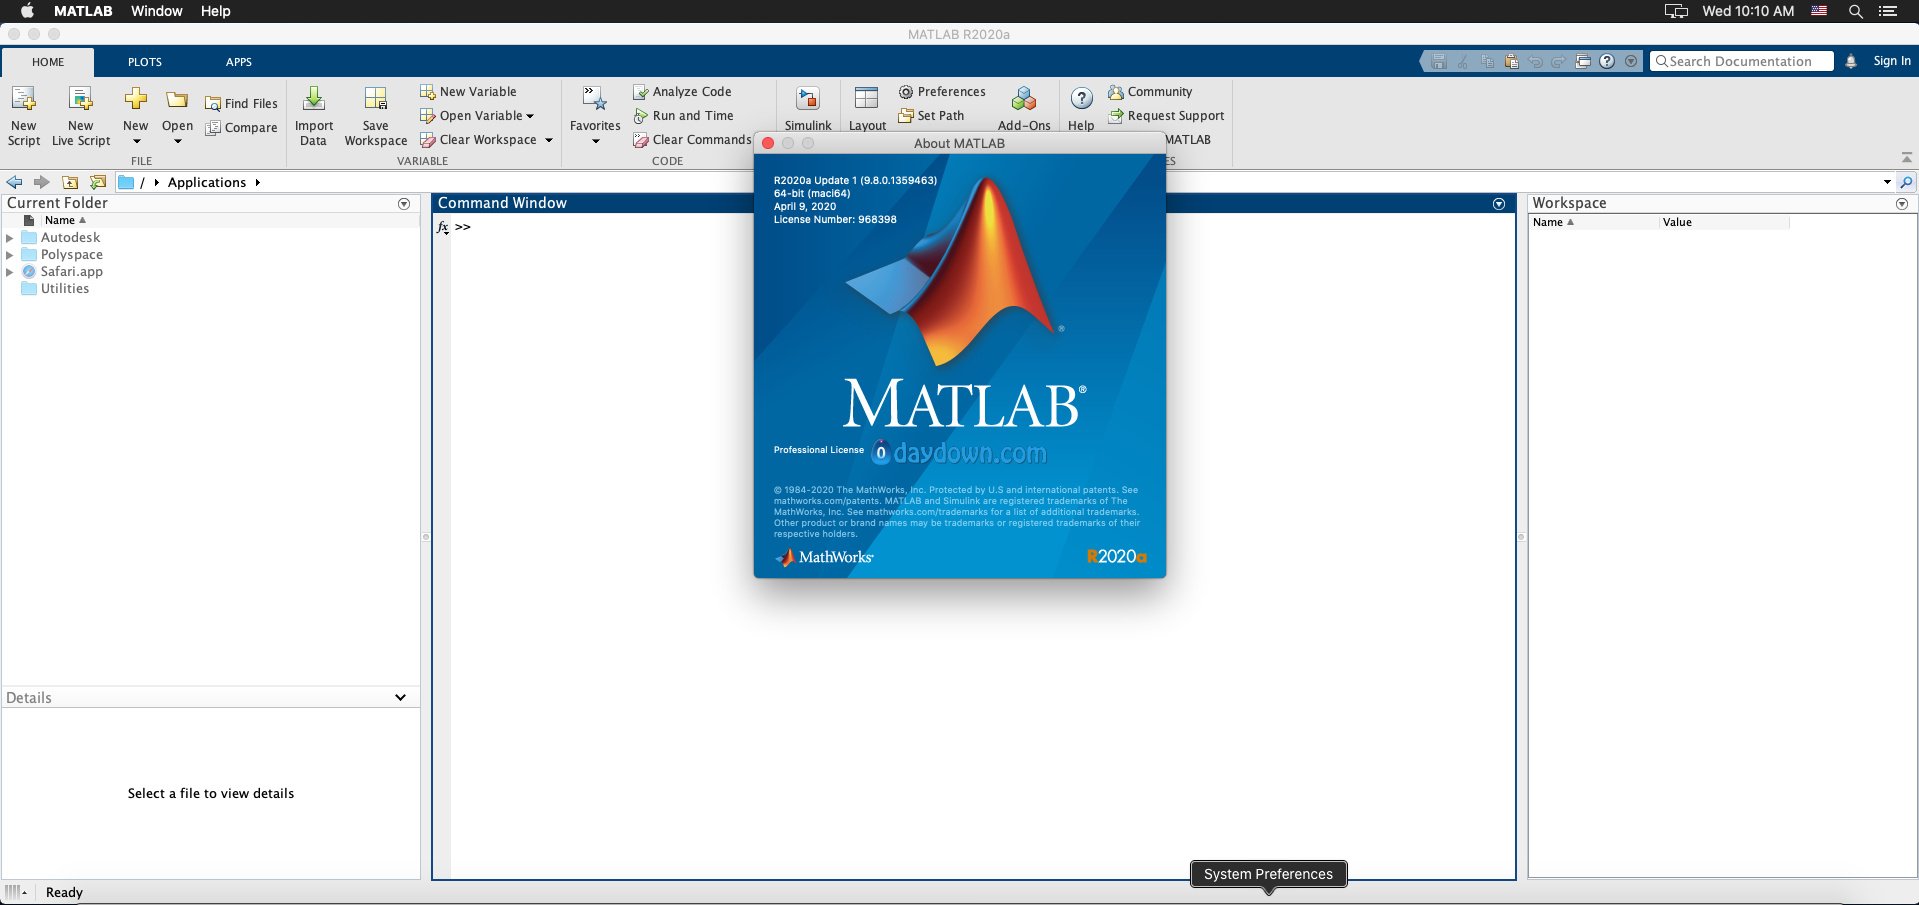The height and width of the screenshot is (905, 1919).
Task: Open the Favorites icon
Action: (595, 99)
